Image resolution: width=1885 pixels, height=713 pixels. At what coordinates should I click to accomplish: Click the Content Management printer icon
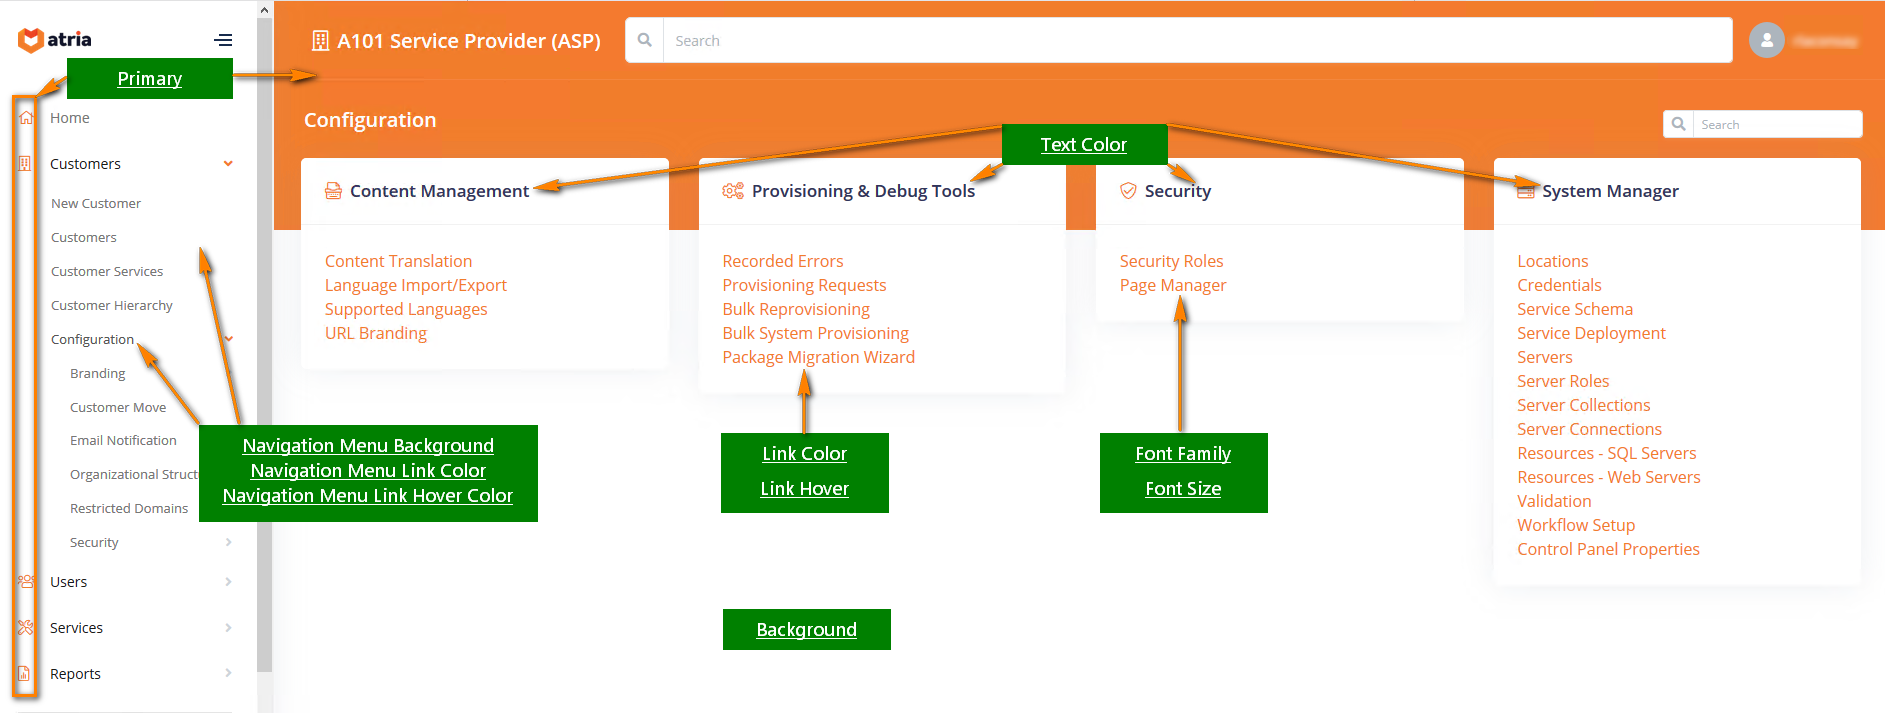click(x=333, y=191)
